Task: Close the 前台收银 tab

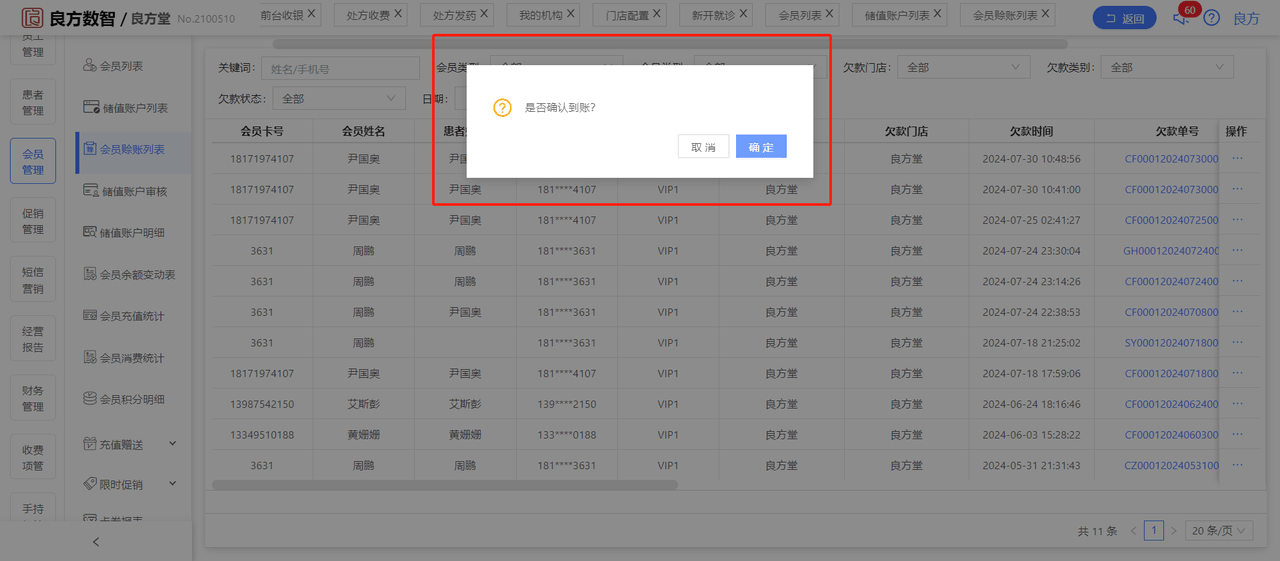Action: [x=311, y=14]
